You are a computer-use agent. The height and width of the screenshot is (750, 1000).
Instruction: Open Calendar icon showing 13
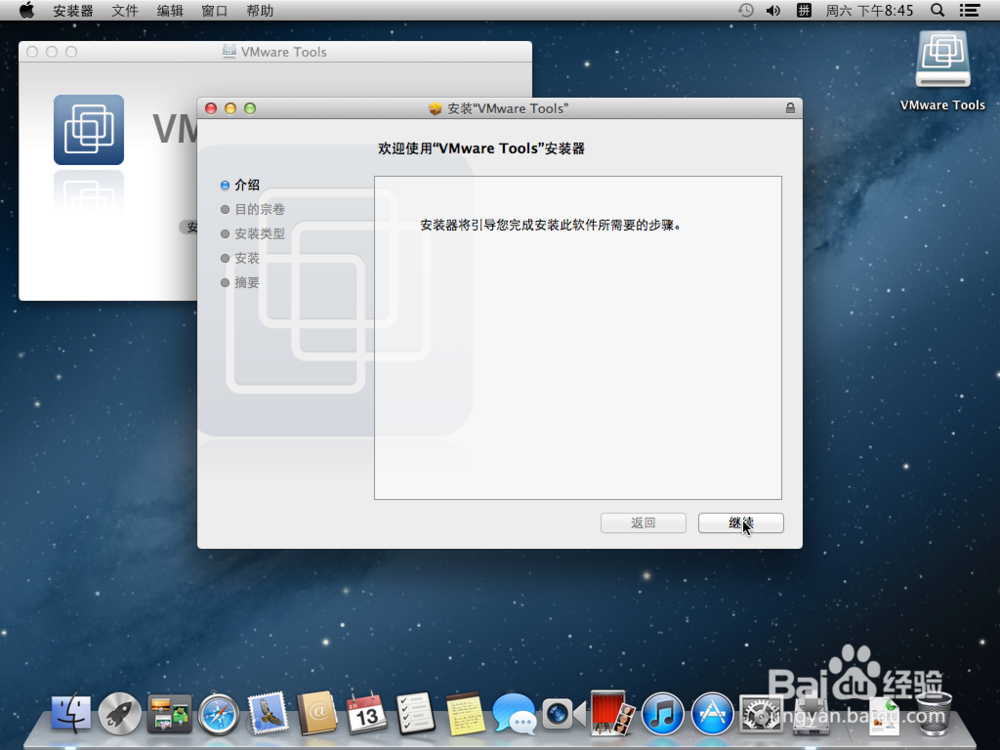click(366, 713)
